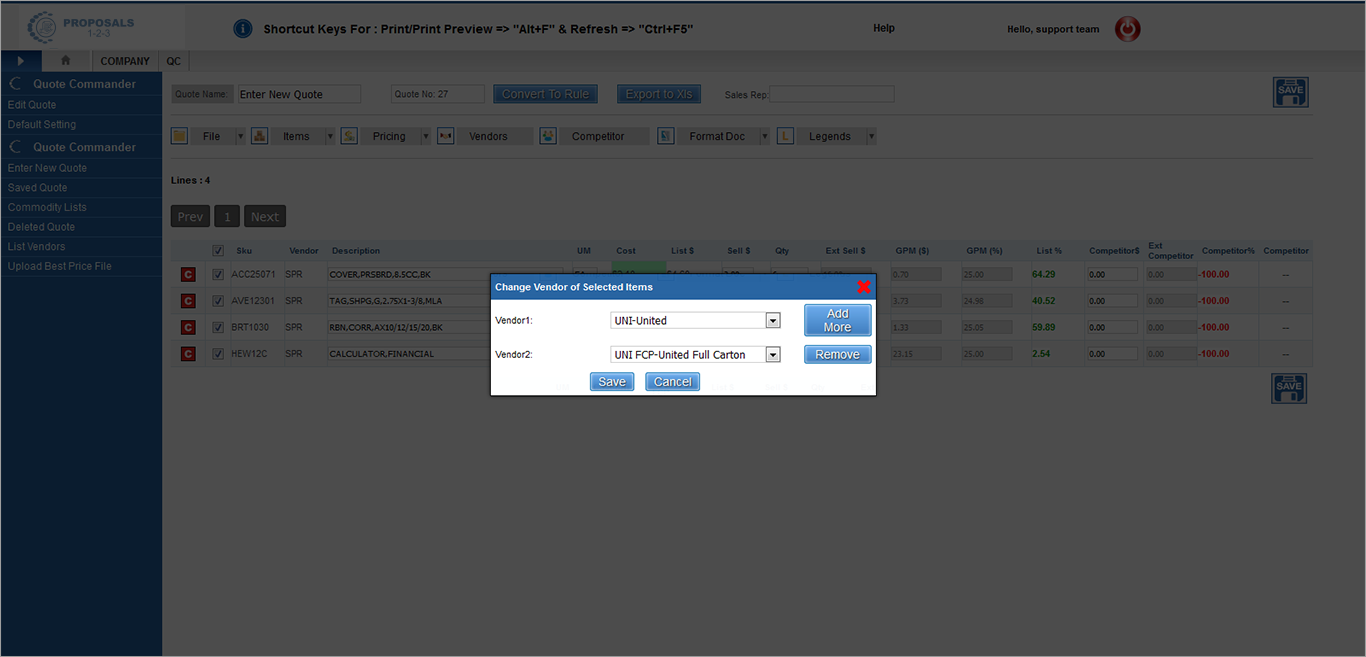This screenshot has width=1366, height=657.
Task: Click the Legends L icon in toolbar
Action: [x=785, y=136]
